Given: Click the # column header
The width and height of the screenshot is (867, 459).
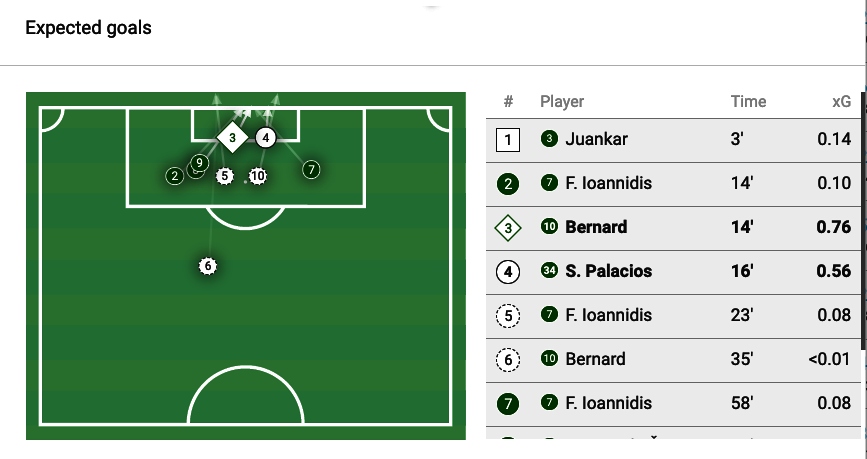Looking at the screenshot, I should (x=508, y=101).
